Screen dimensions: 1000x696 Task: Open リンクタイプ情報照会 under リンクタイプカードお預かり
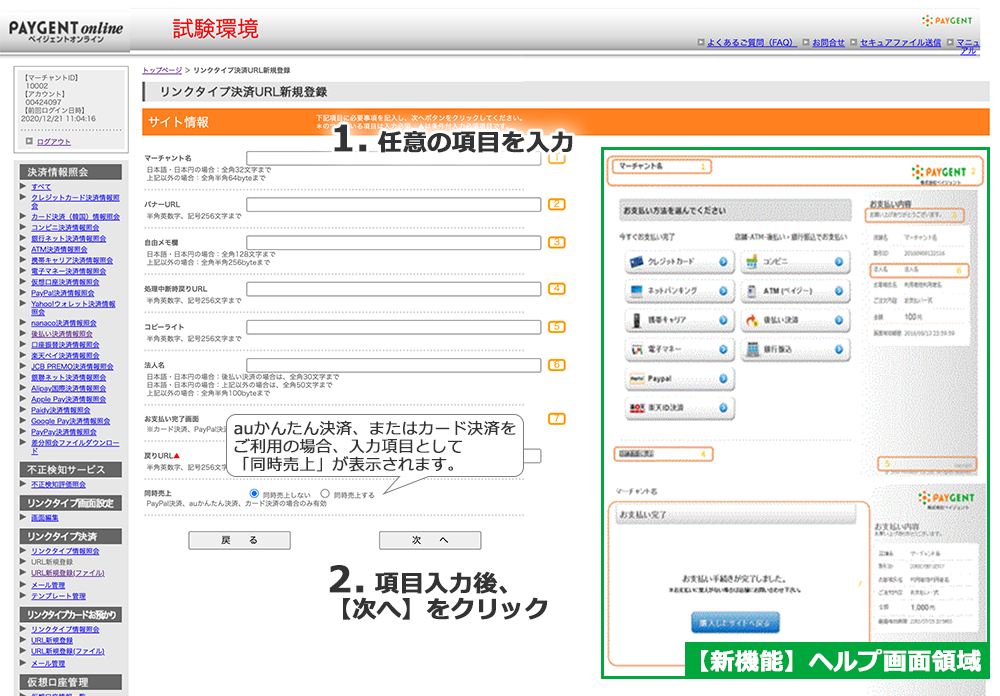65,629
